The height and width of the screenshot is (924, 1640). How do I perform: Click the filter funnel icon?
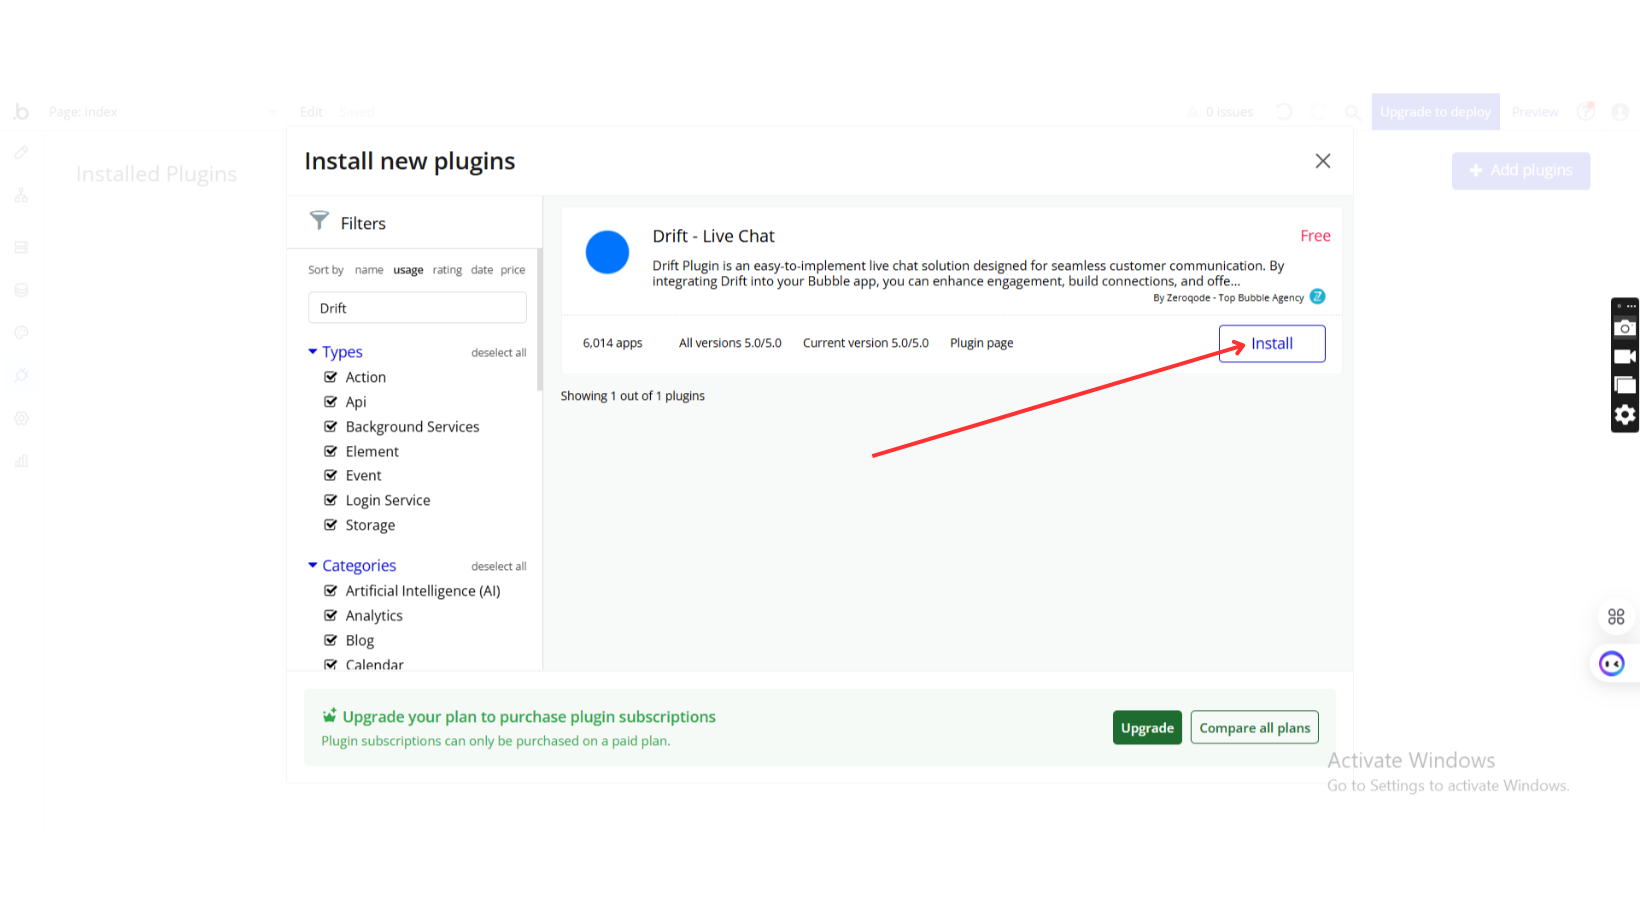pos(319,221)
